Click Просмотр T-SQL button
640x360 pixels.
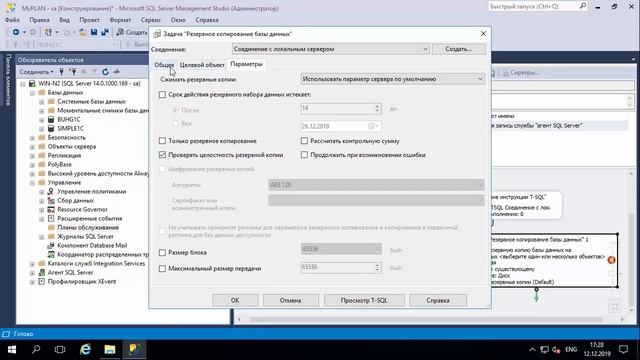[x=364, y=300]
